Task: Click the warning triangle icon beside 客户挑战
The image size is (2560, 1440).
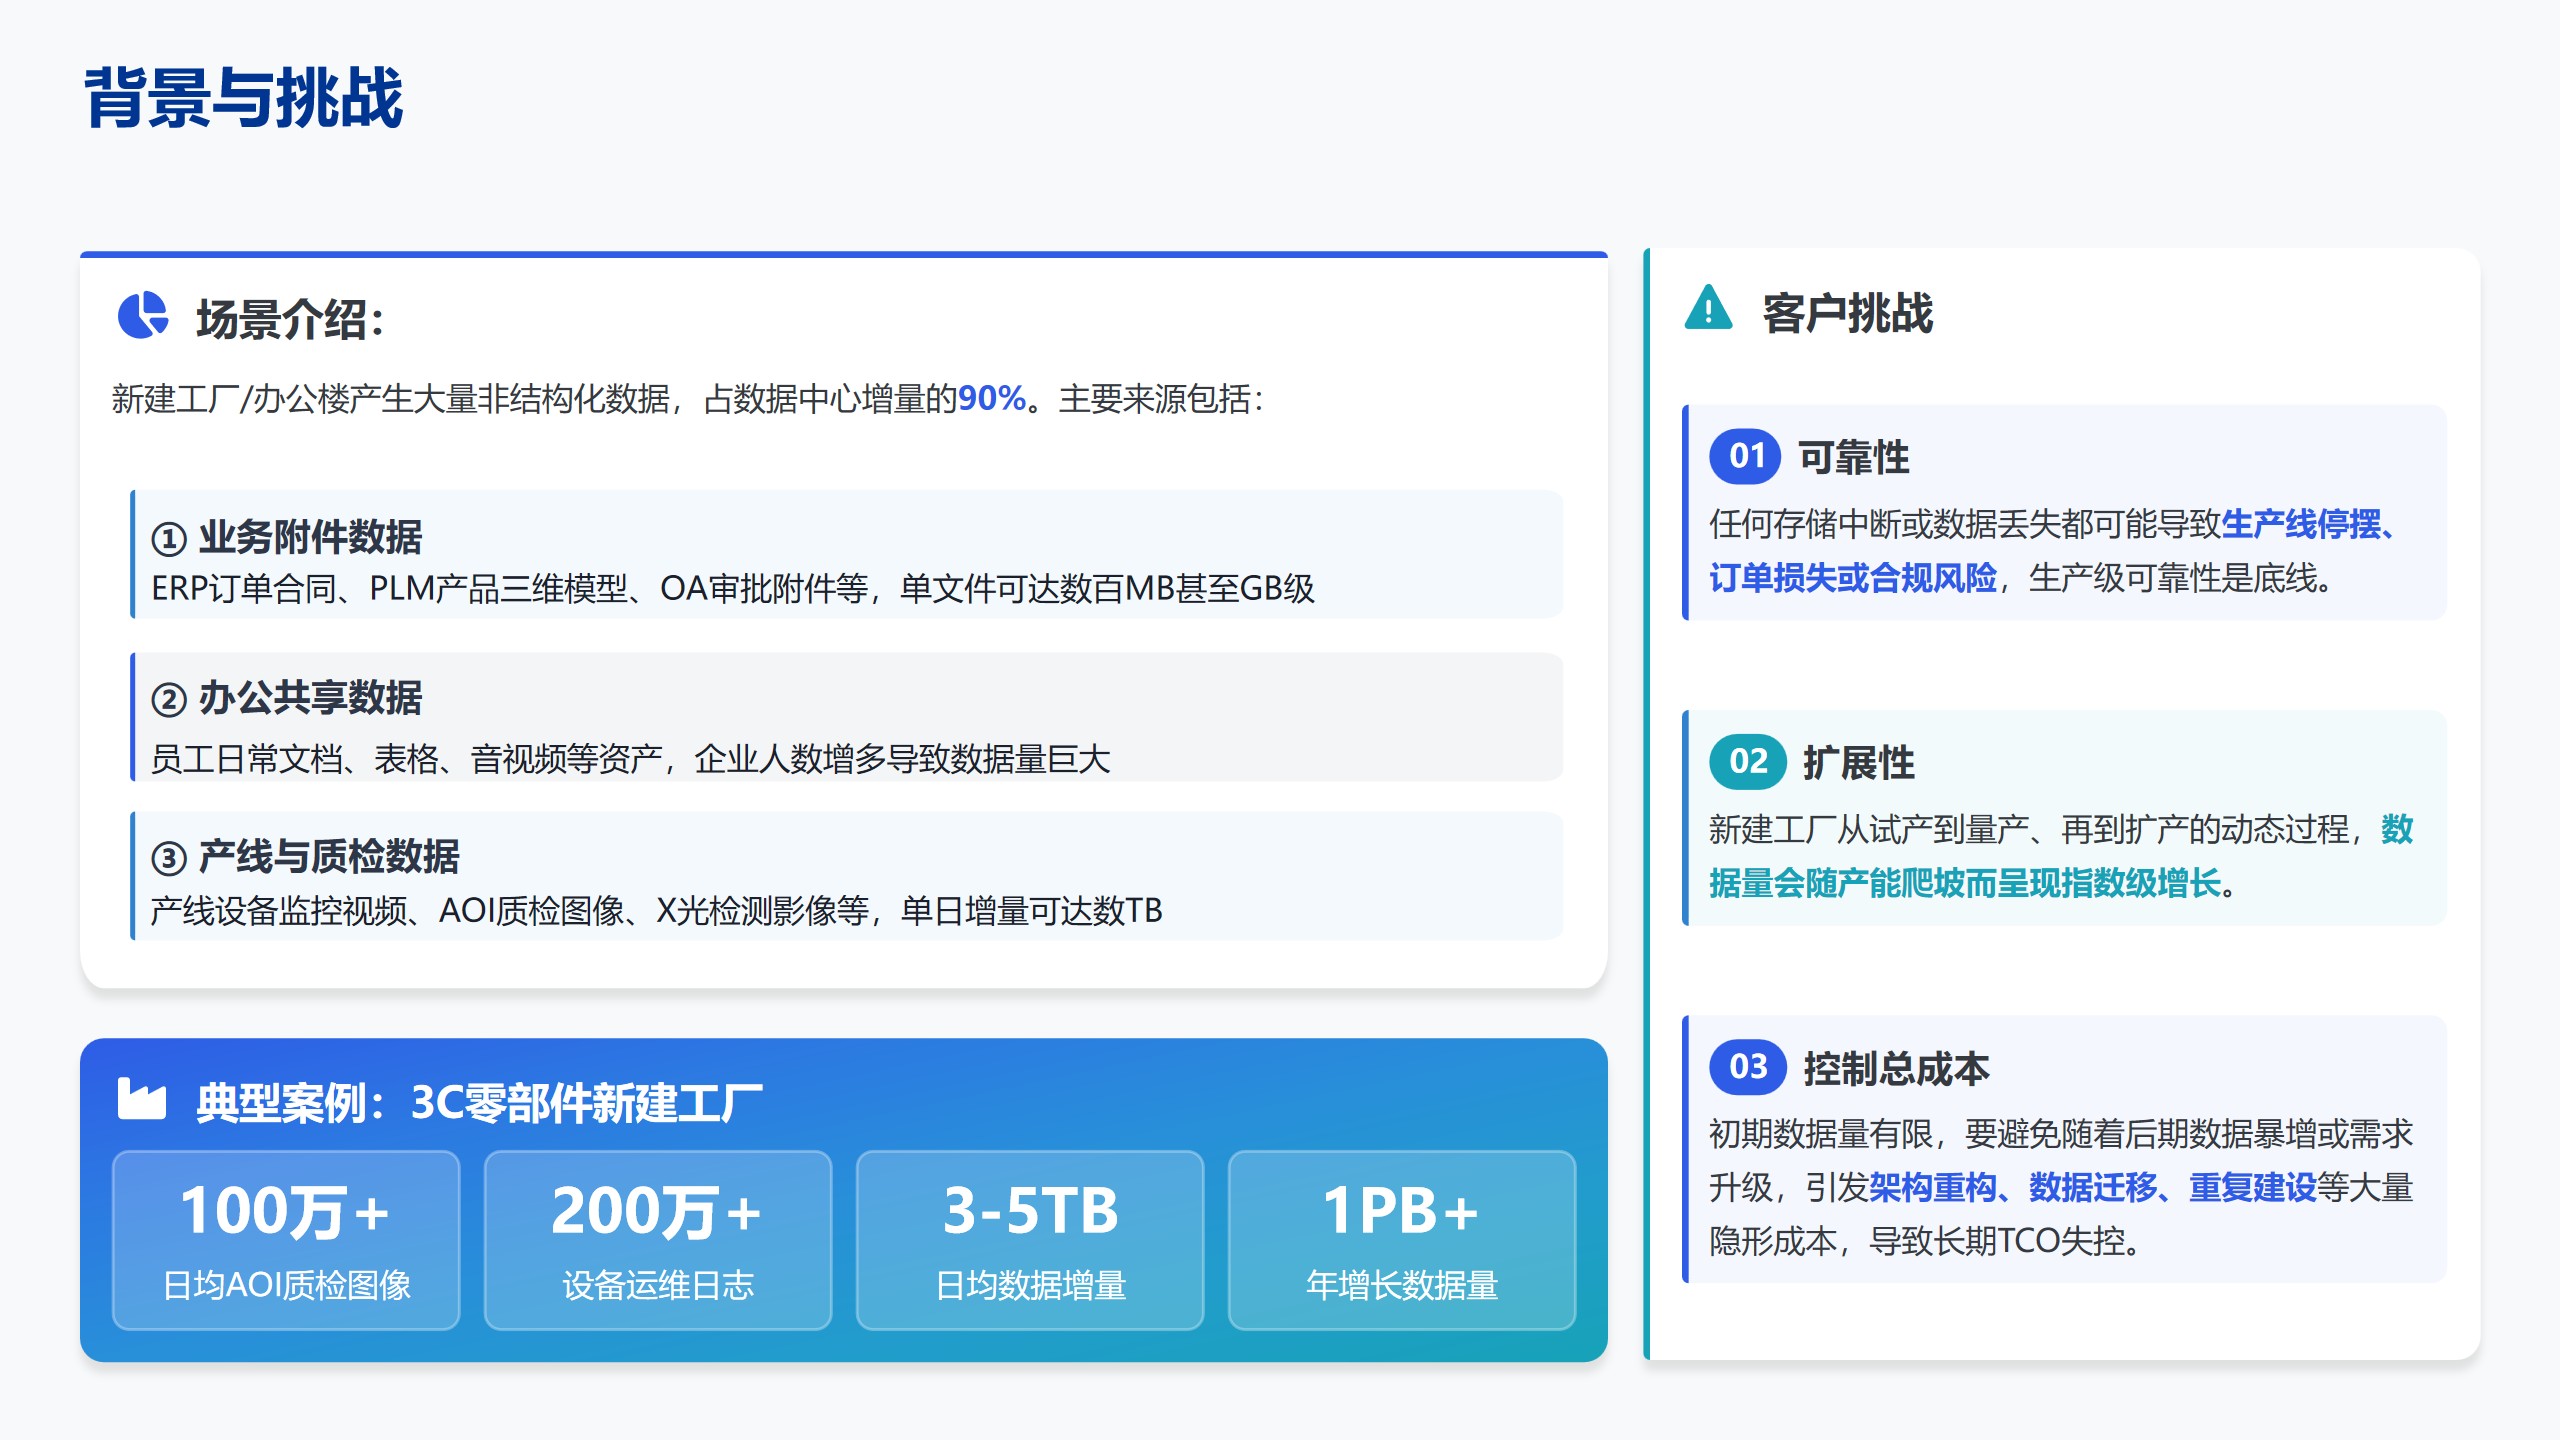Action: click(1708, 308)
